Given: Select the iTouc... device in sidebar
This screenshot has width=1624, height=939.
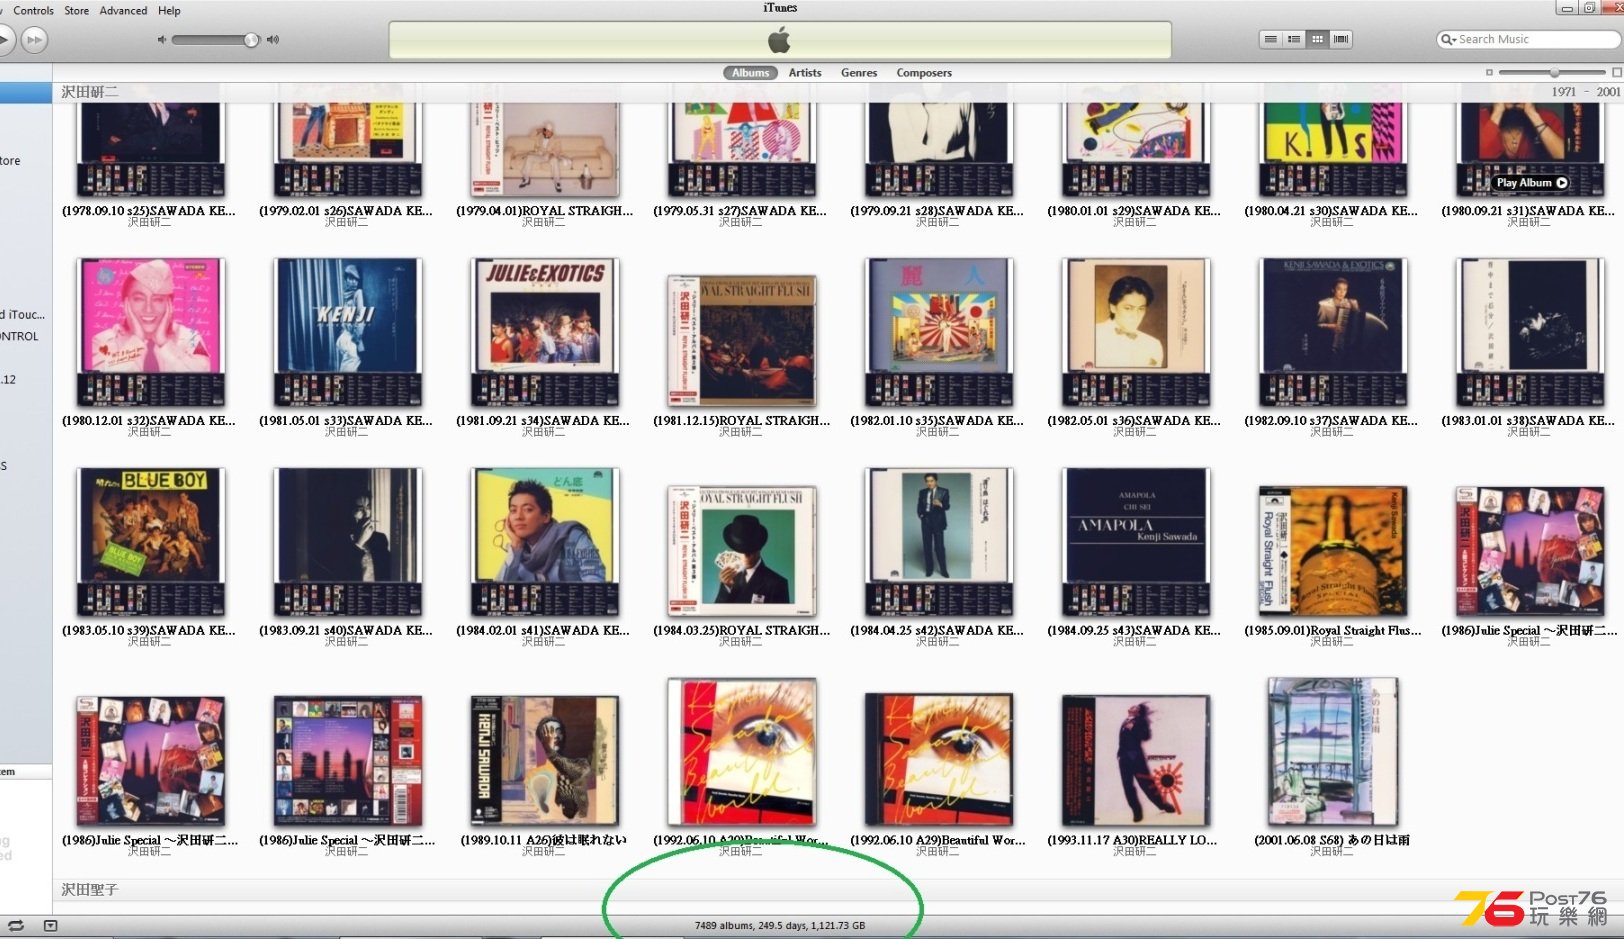Looking at the screenshot, I should (x=23, y=315).
